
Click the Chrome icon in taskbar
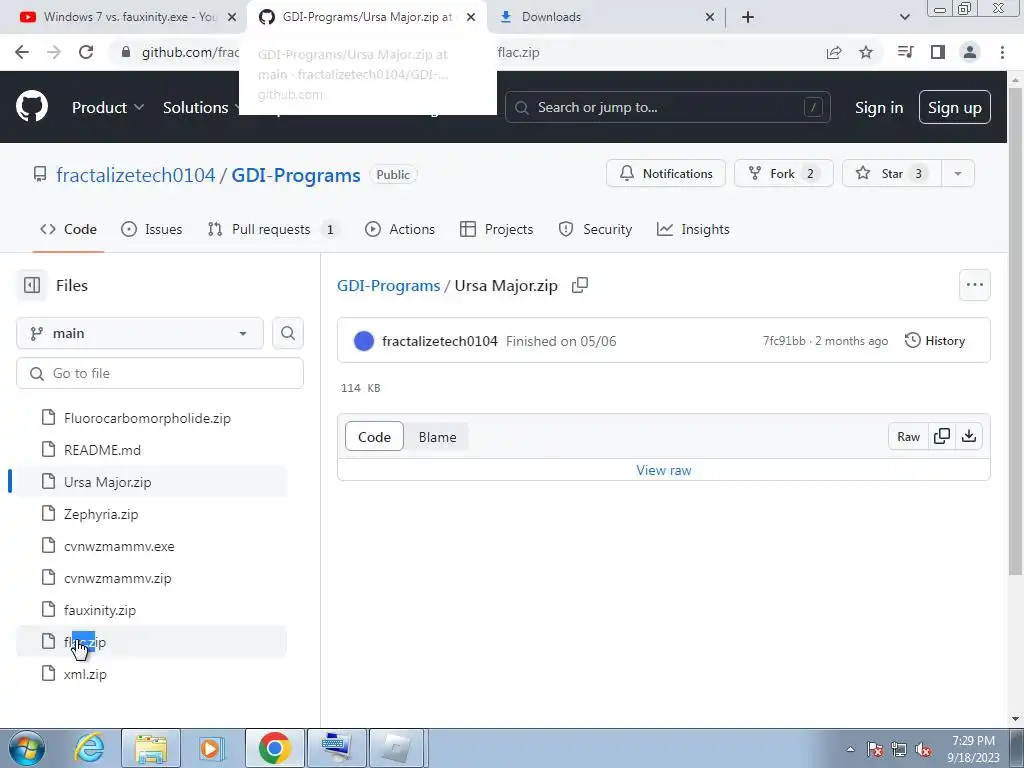(x=274, y=748)
